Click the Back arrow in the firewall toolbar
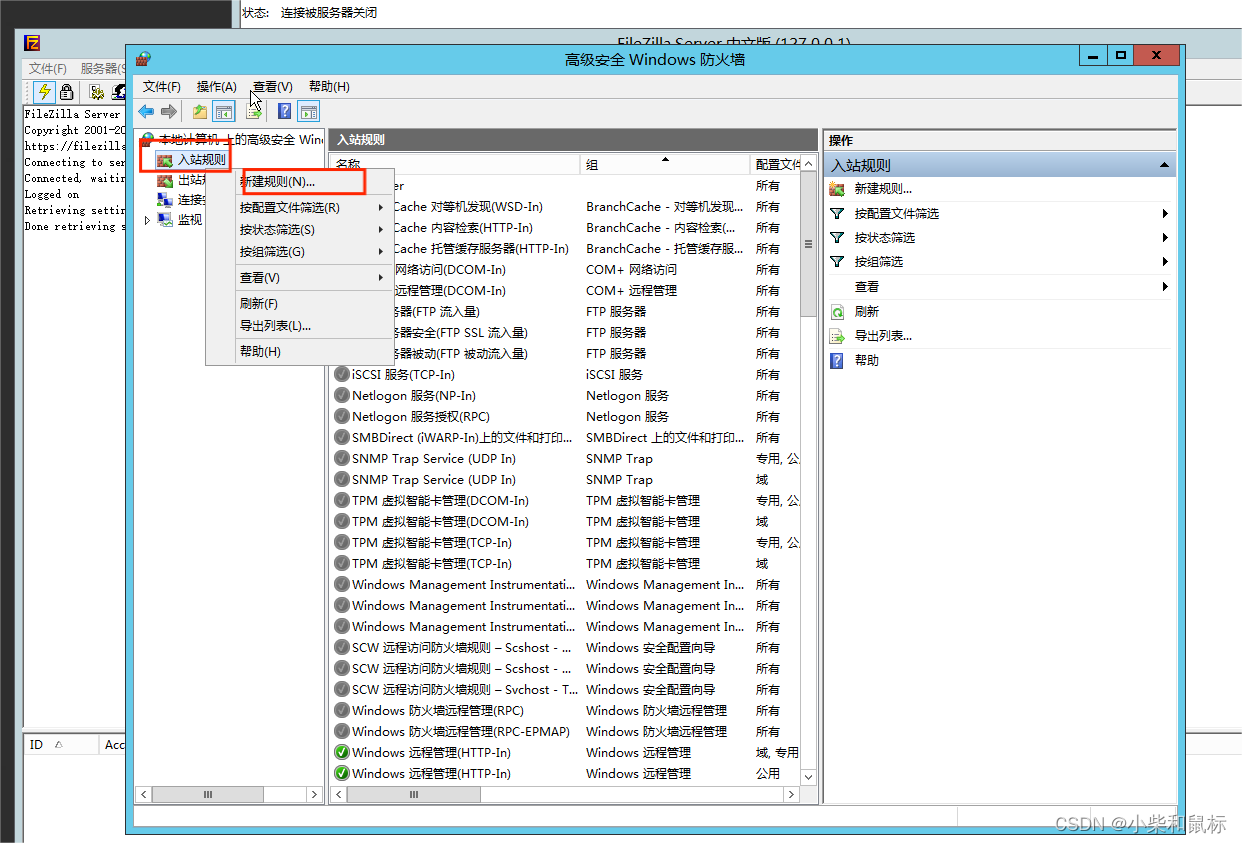 point(146,112)
